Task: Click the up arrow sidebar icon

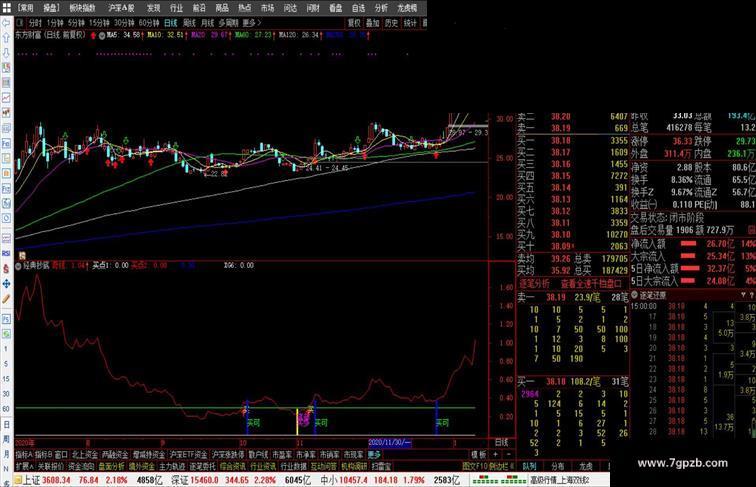Action: coord(6,38)
